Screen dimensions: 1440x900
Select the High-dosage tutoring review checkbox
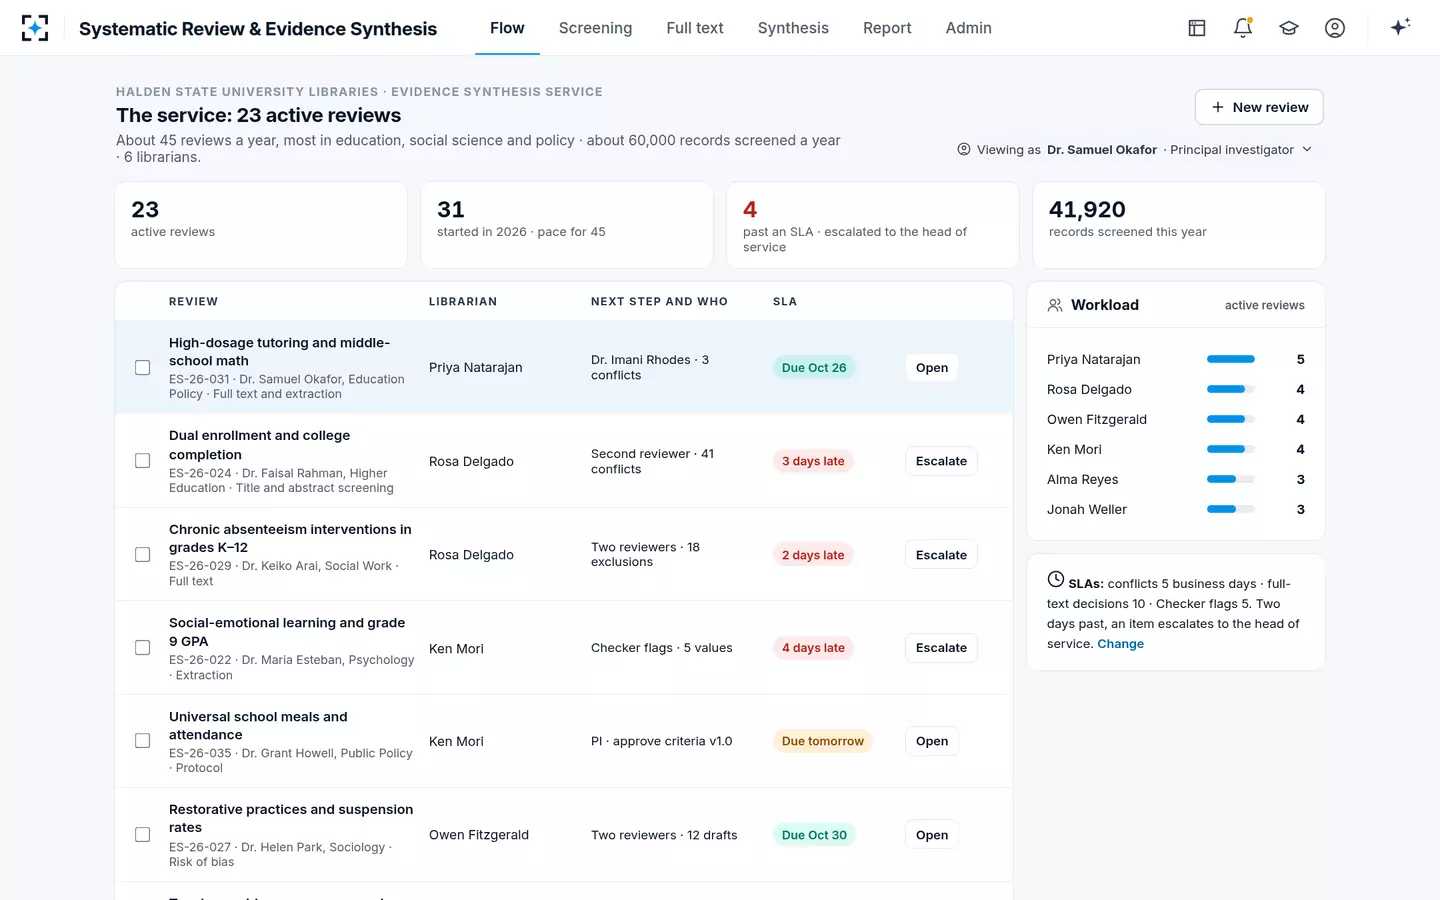(x=143, y=368)
